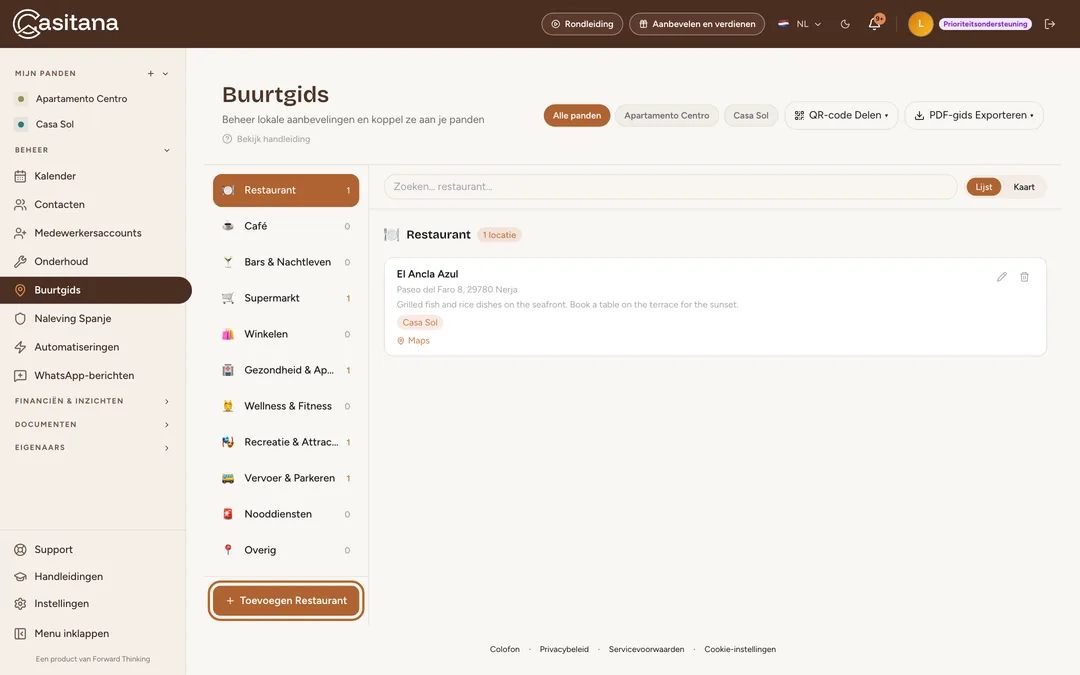The height and width of the screenshot is (675, 1080).
Task: Open the QR-code Delen dropdown
Action: click(x=841, y=116)
